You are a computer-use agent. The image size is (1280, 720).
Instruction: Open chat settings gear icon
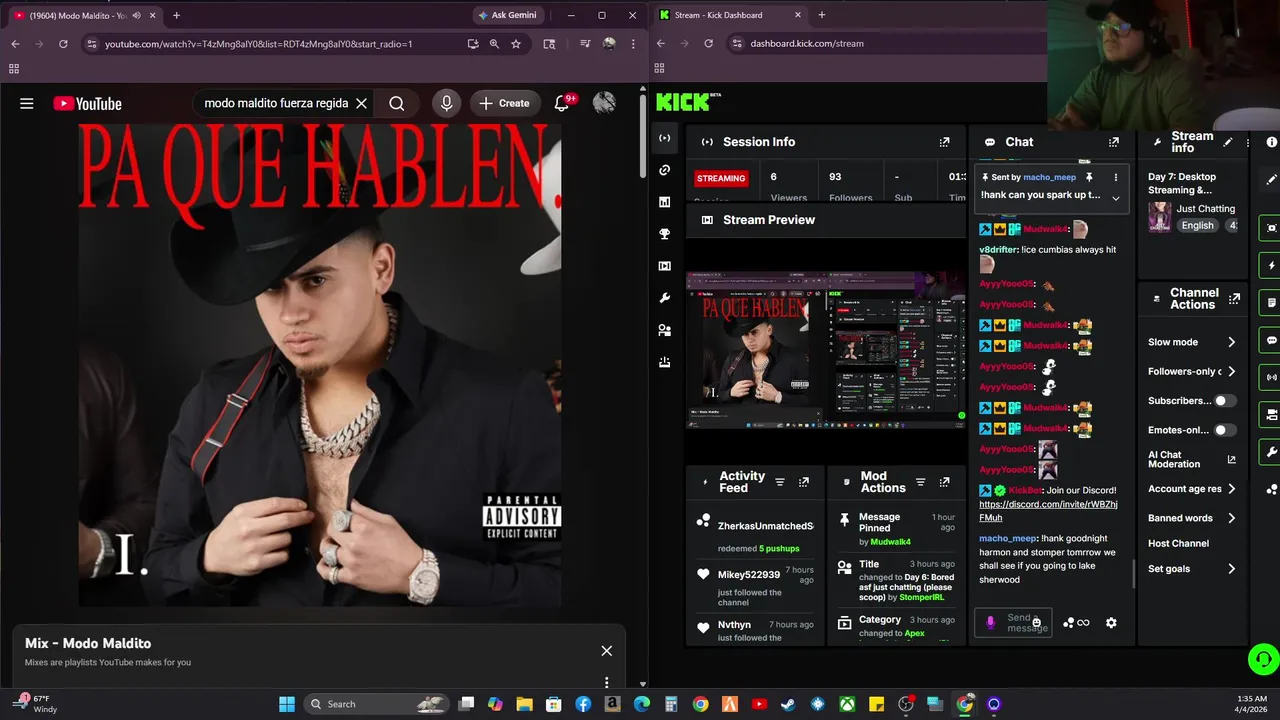point(1111,623)
